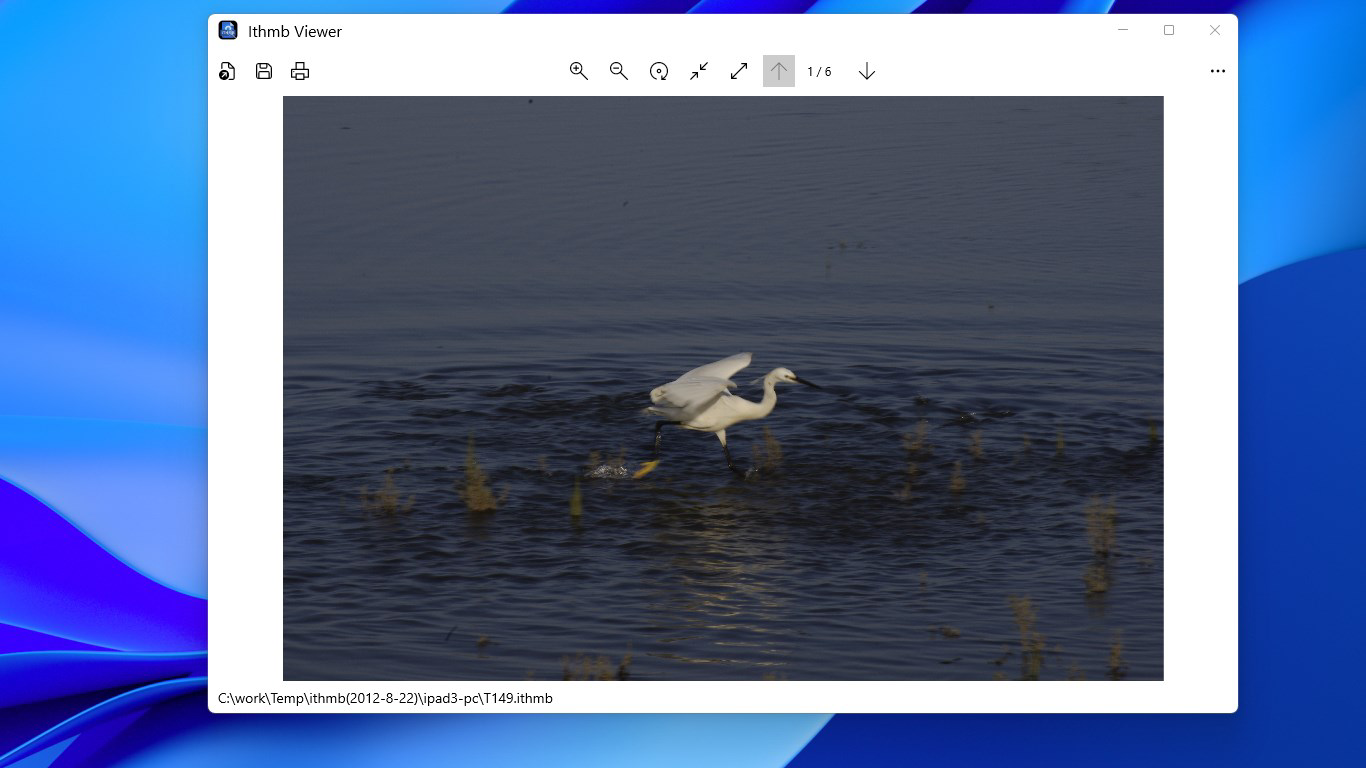1366x768 pixels.
Task: Maximize the Ithmb Viewer window
Action: coord(1168,30)
